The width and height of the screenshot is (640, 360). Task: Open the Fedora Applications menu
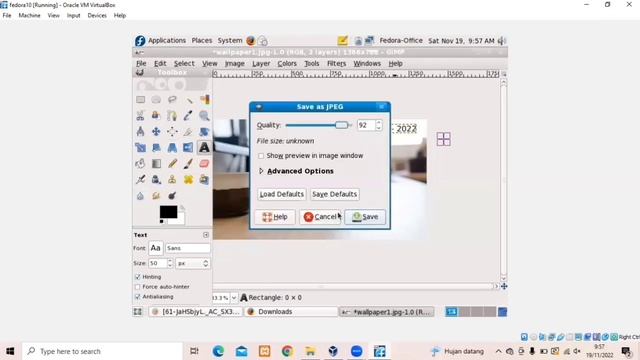click(x=167, y=40)
